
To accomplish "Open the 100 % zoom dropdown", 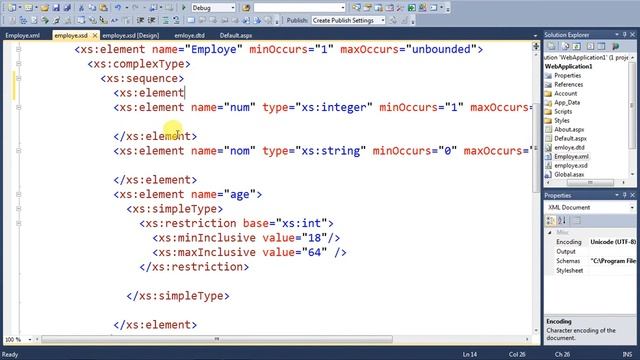I will point(29,339).
